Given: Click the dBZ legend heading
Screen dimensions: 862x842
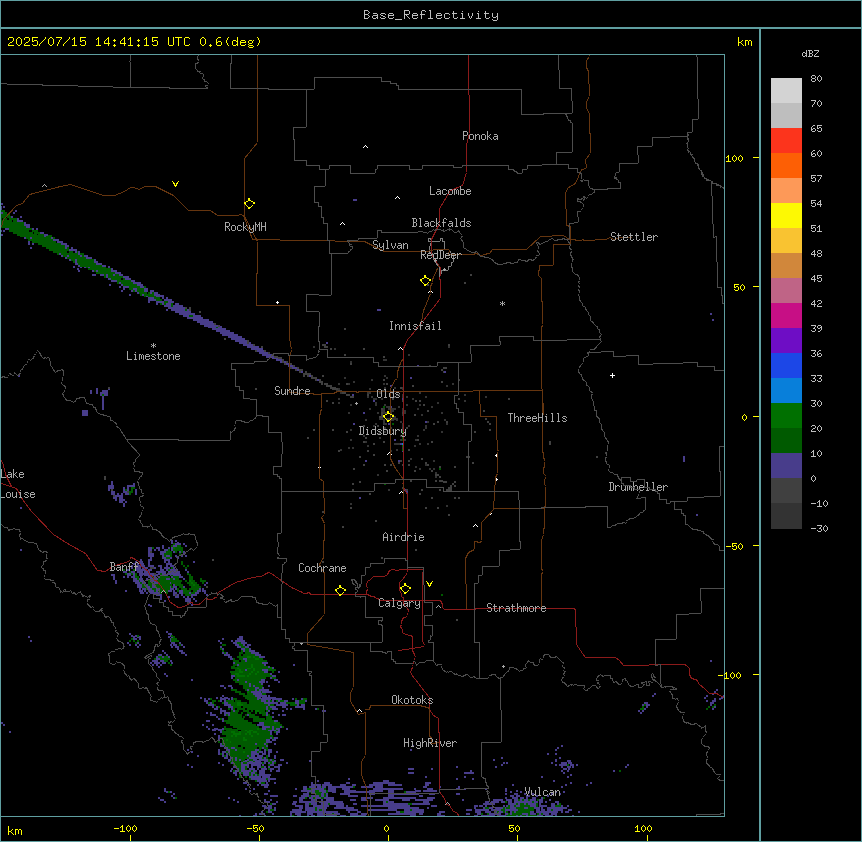Looking at the screenshot, I should [810, 54].
